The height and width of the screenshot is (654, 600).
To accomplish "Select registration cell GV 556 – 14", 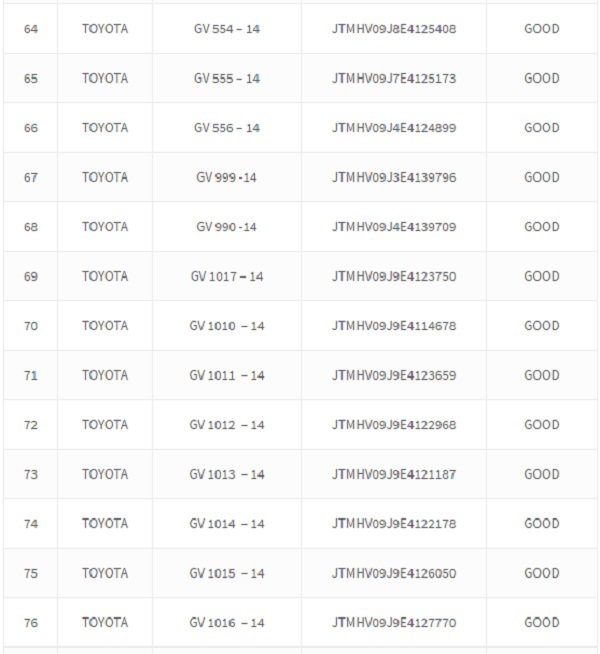I will point(227,128).
